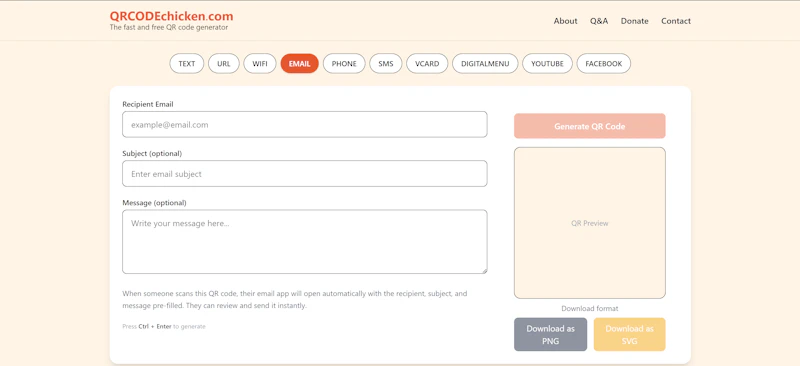Focus the Subject (optional) input field
The height and width of the screenshot is (366, 800).
click(x=305, y=174)
